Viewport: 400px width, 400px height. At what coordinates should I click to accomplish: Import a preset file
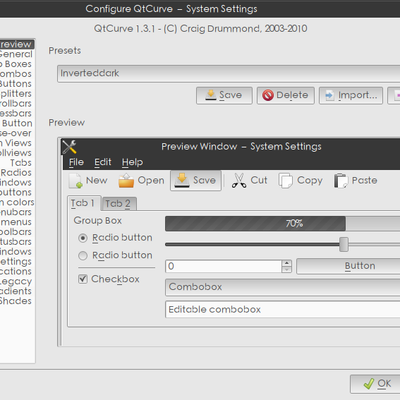[351, 96]
